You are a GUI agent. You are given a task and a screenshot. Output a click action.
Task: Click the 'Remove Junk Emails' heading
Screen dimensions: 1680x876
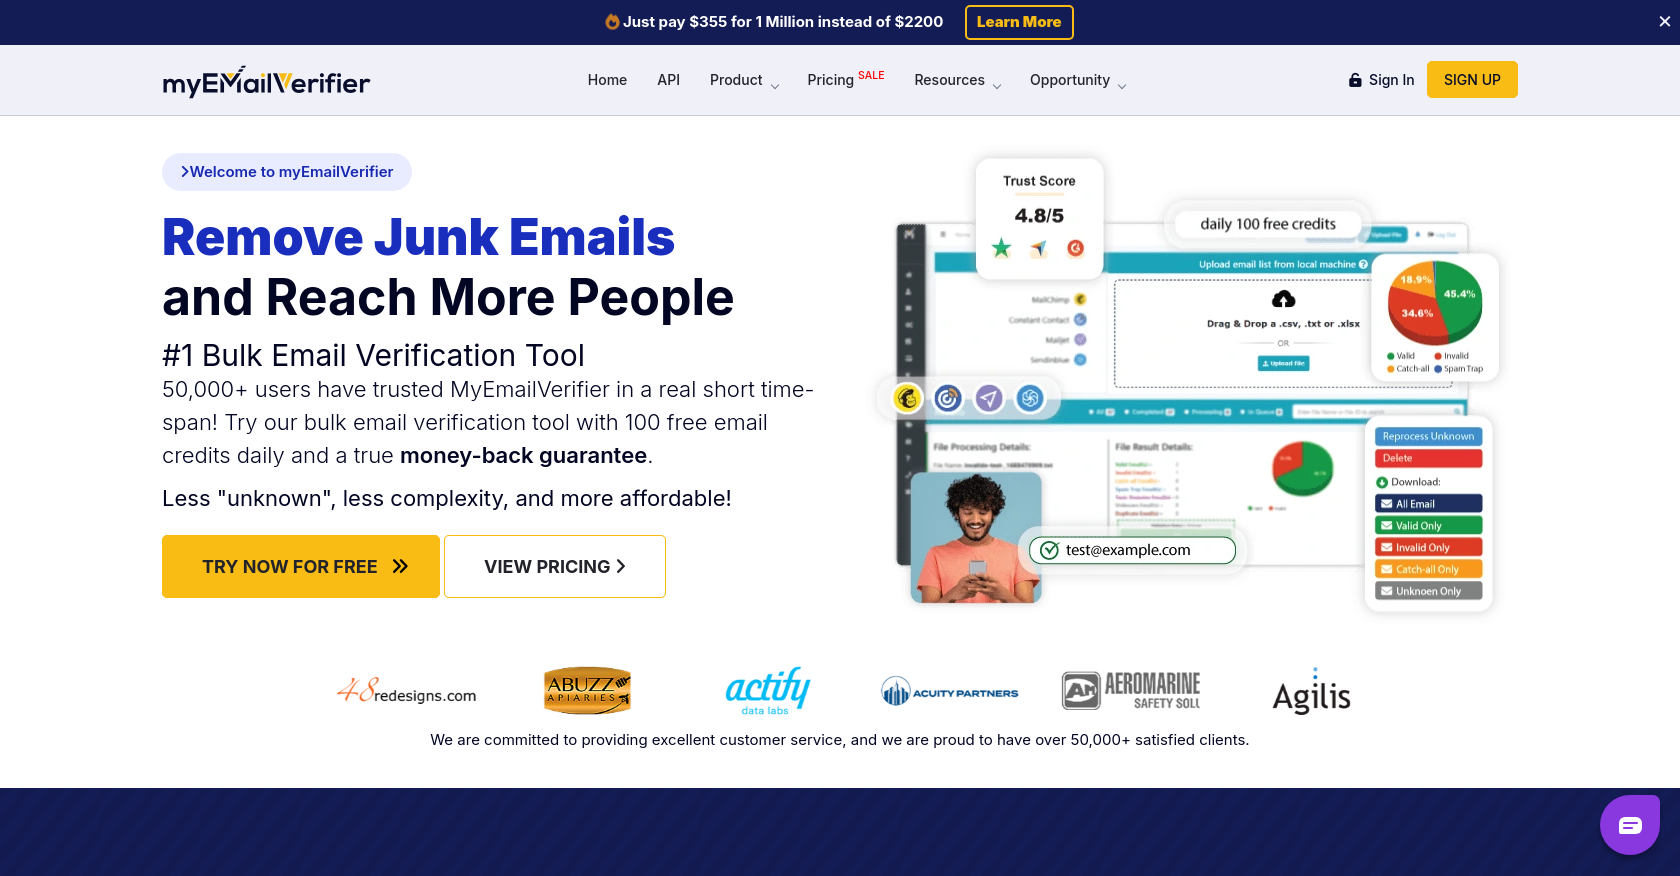[418, 237]
